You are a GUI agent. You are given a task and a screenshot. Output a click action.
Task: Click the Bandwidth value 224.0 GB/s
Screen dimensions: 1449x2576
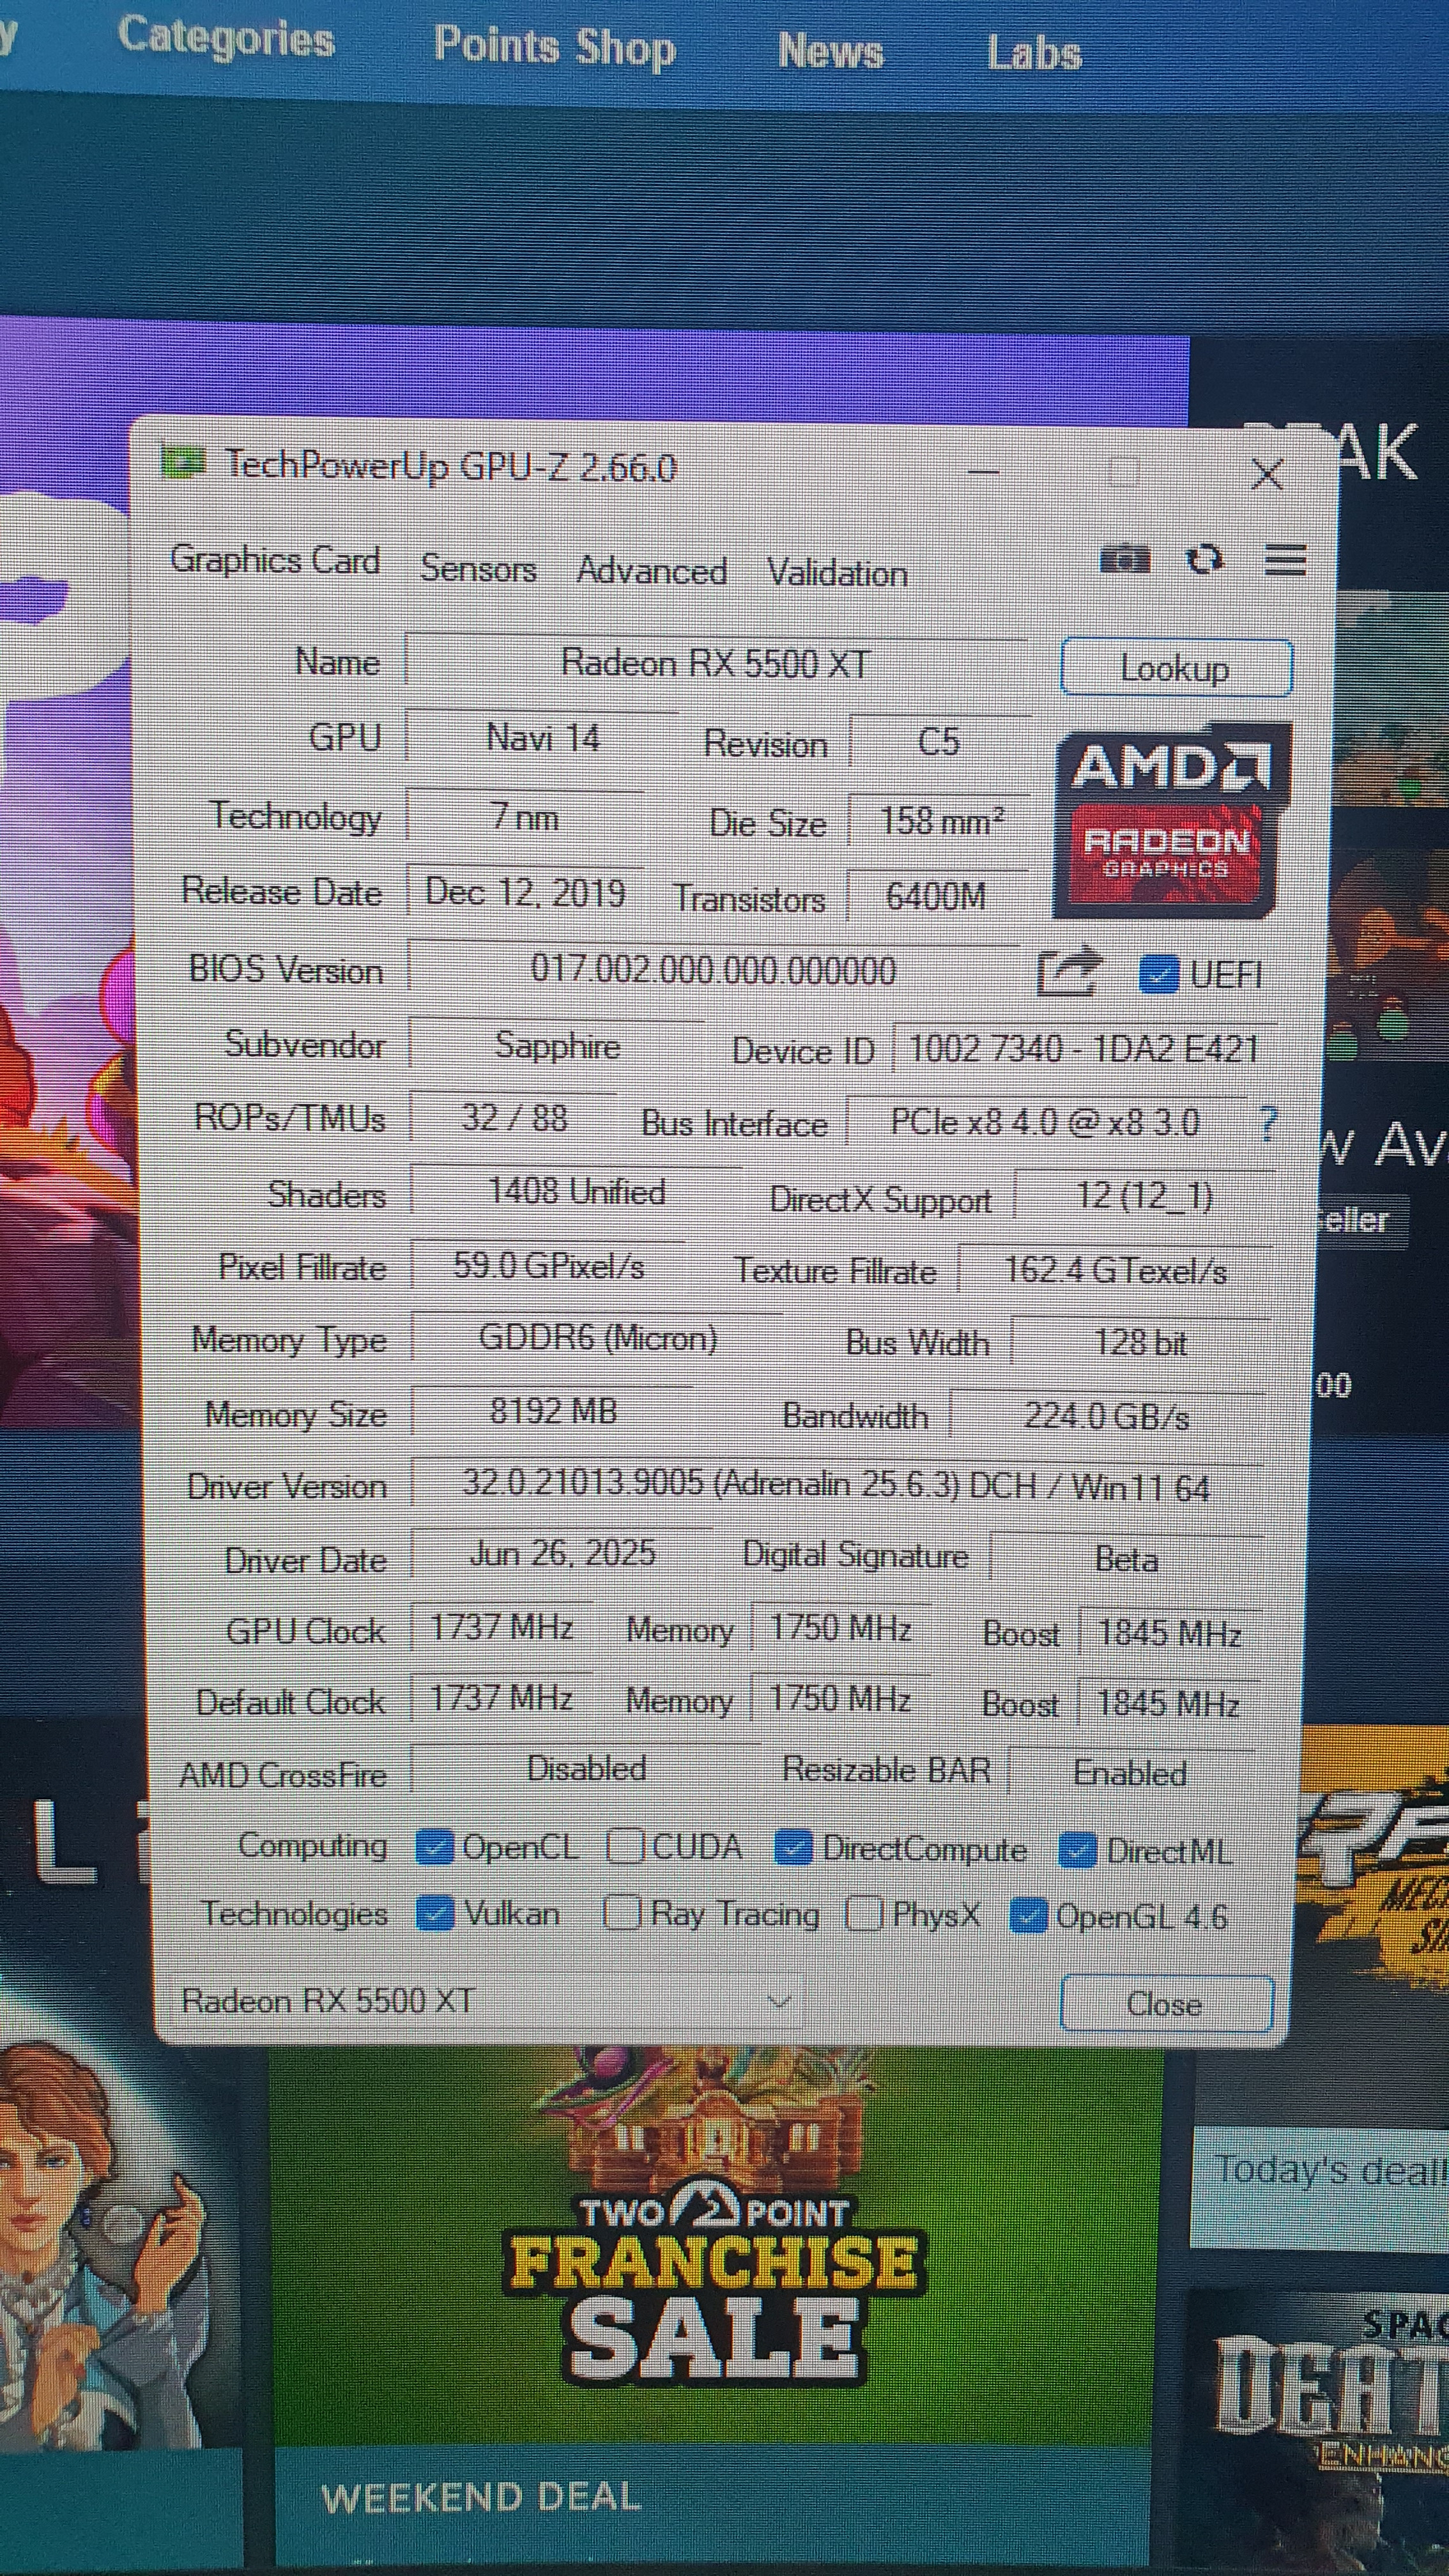[x=1107, y=1416]
